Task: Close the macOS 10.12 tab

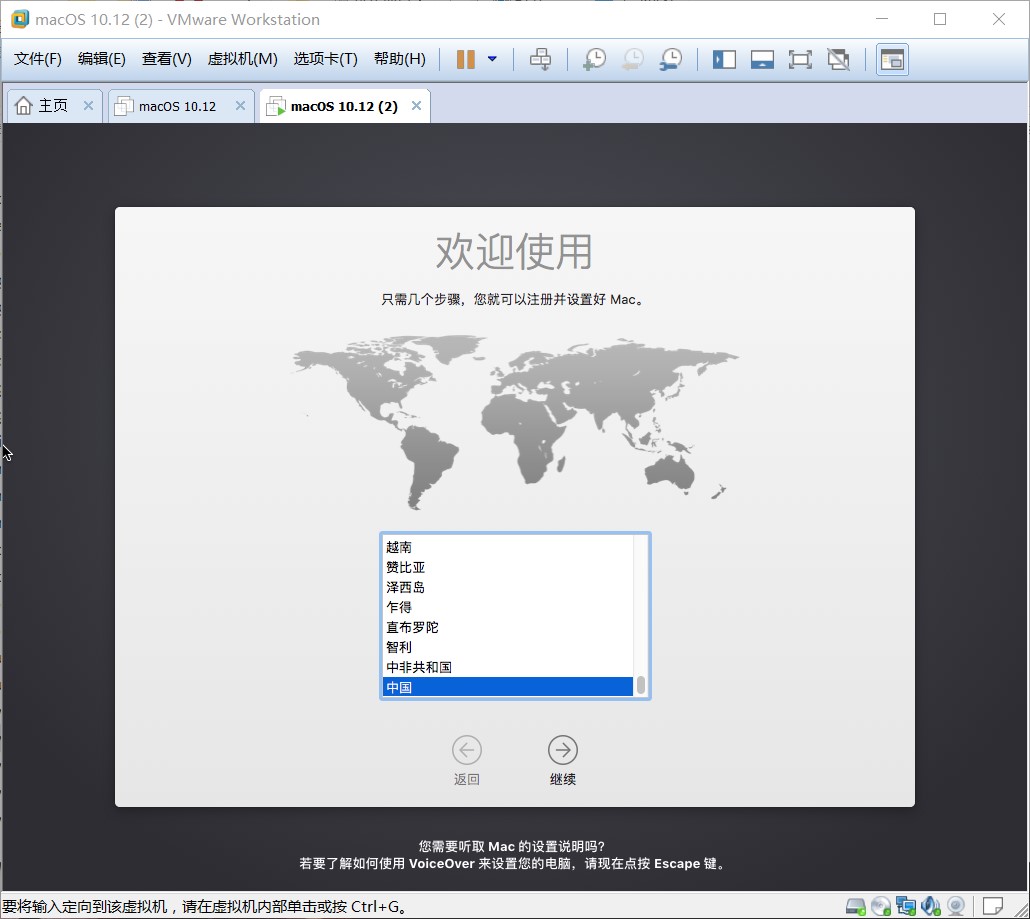Action: click(x=240, y=106)
